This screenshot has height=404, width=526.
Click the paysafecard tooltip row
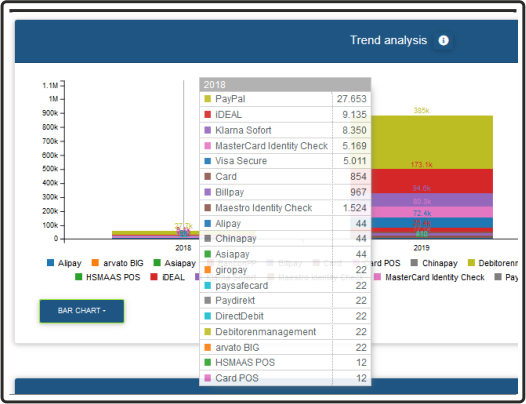click(285, 286)
